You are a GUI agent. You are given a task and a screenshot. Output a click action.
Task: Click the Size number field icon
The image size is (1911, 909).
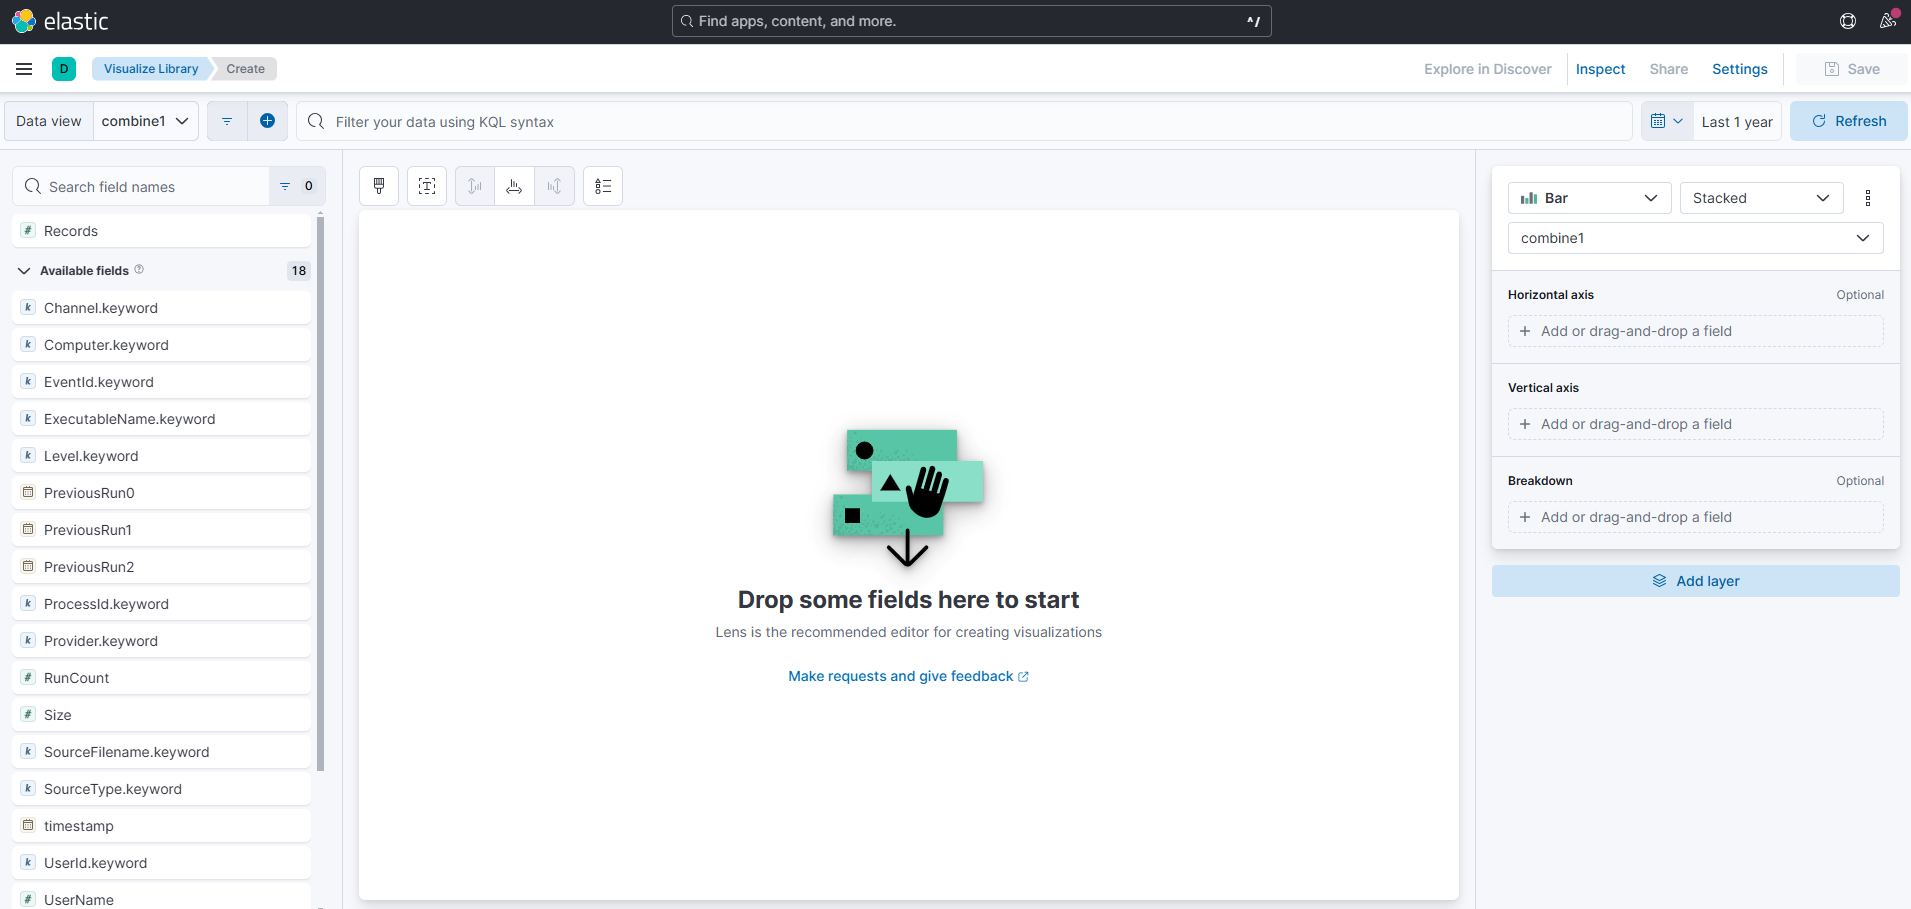(x=28, y=714)
